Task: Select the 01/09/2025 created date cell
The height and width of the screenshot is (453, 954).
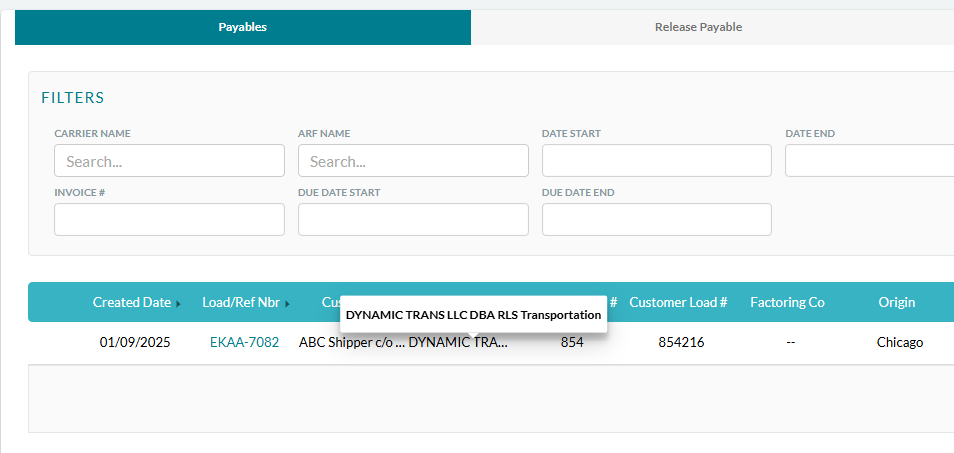Action: (x=135, y=342)
